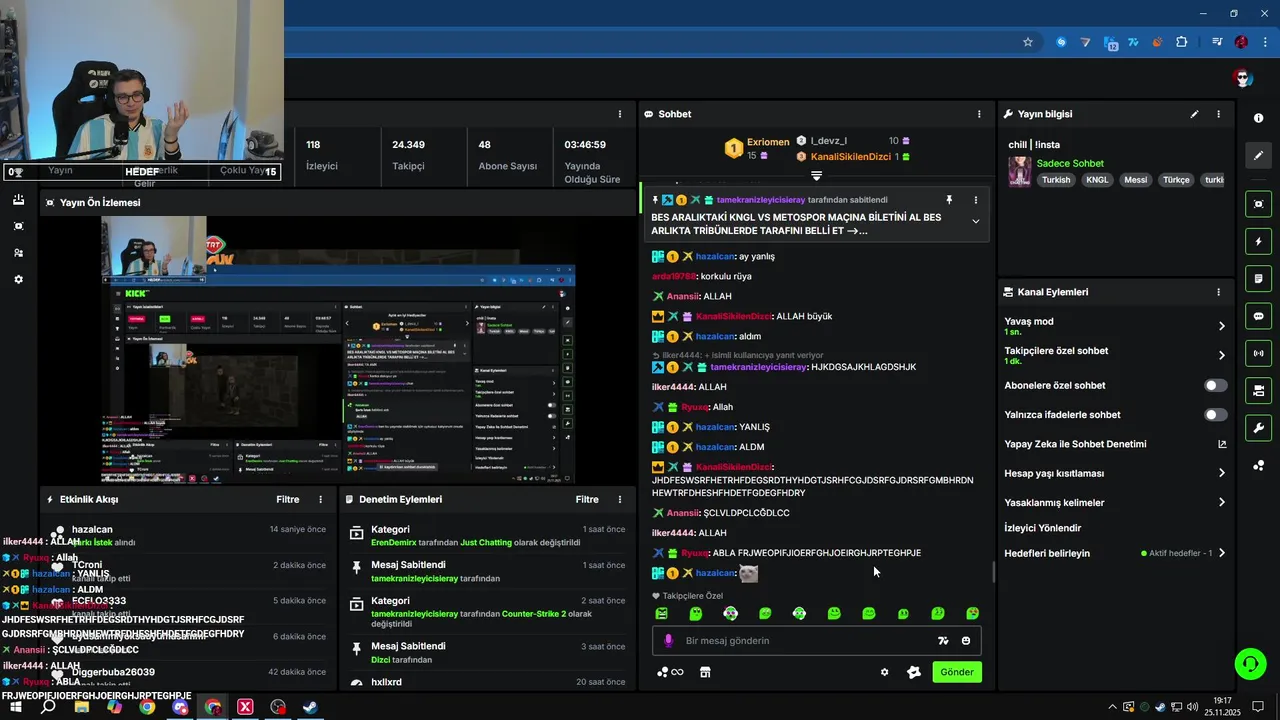Select the broadcast signal icon in right sidebar
The height and width of the screenshot is (720, 1280).
[x=1258, y=353]
